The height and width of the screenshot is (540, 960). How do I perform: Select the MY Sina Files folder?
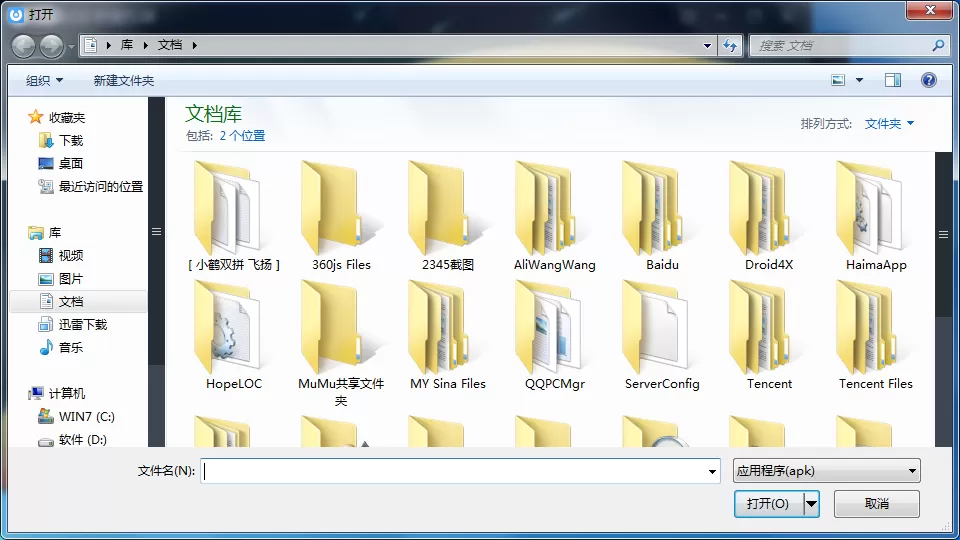[x=448, y=335]
